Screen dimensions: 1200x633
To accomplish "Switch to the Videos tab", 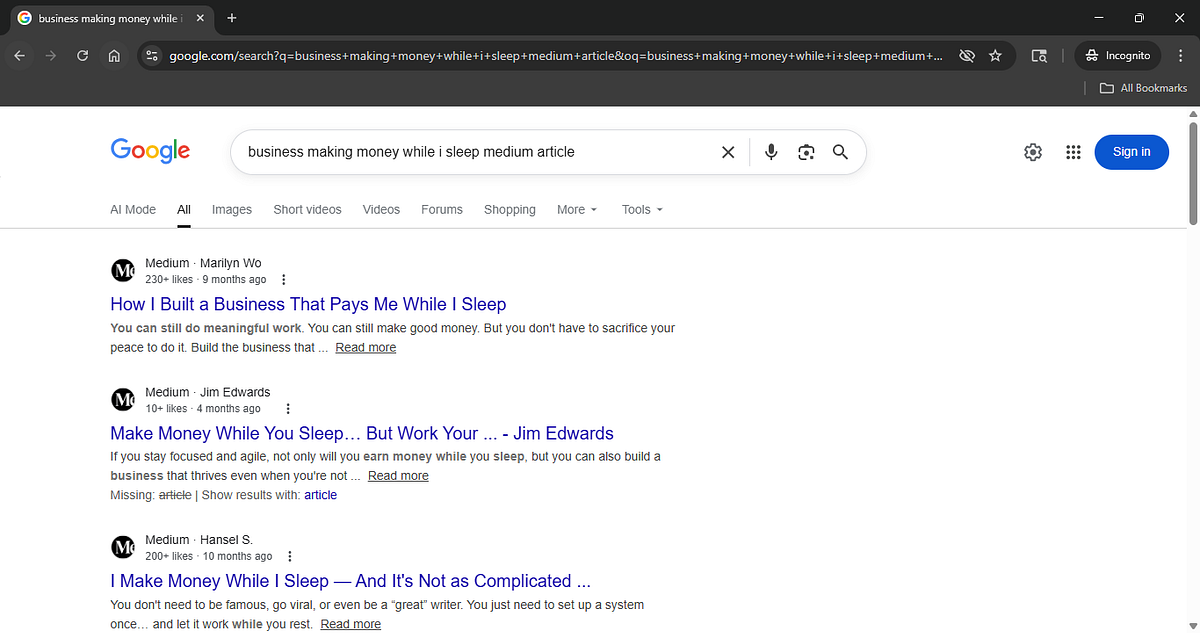I will click(x=381, y=210).
